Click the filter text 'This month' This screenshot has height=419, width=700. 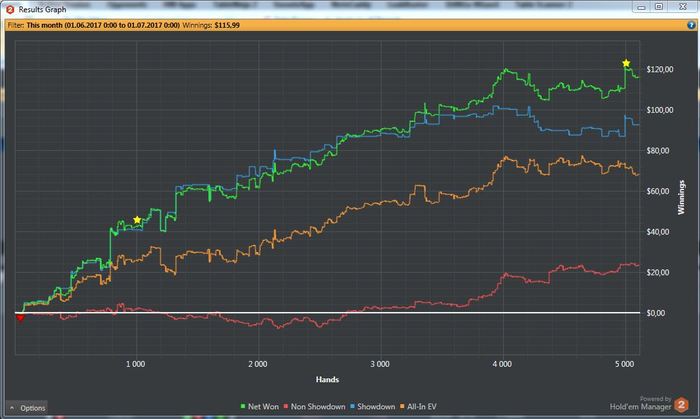(x=44, y=25)
